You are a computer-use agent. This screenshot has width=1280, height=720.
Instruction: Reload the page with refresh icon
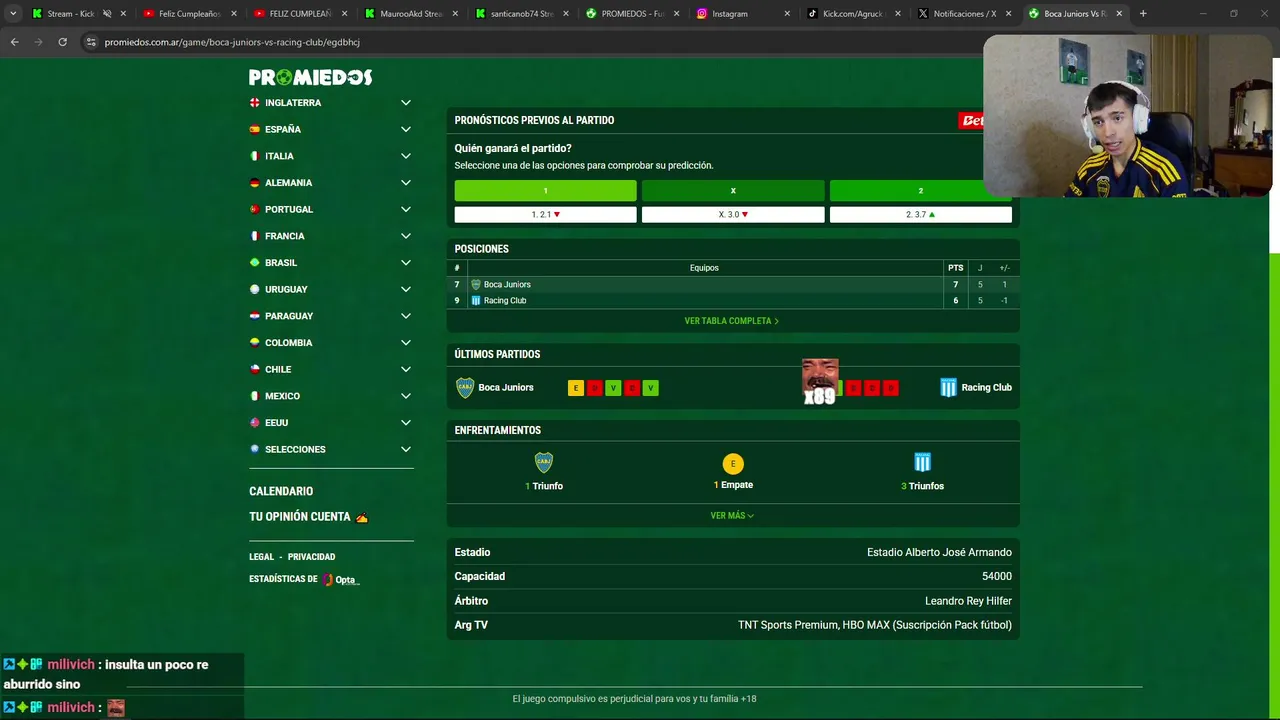pos(62,42)
